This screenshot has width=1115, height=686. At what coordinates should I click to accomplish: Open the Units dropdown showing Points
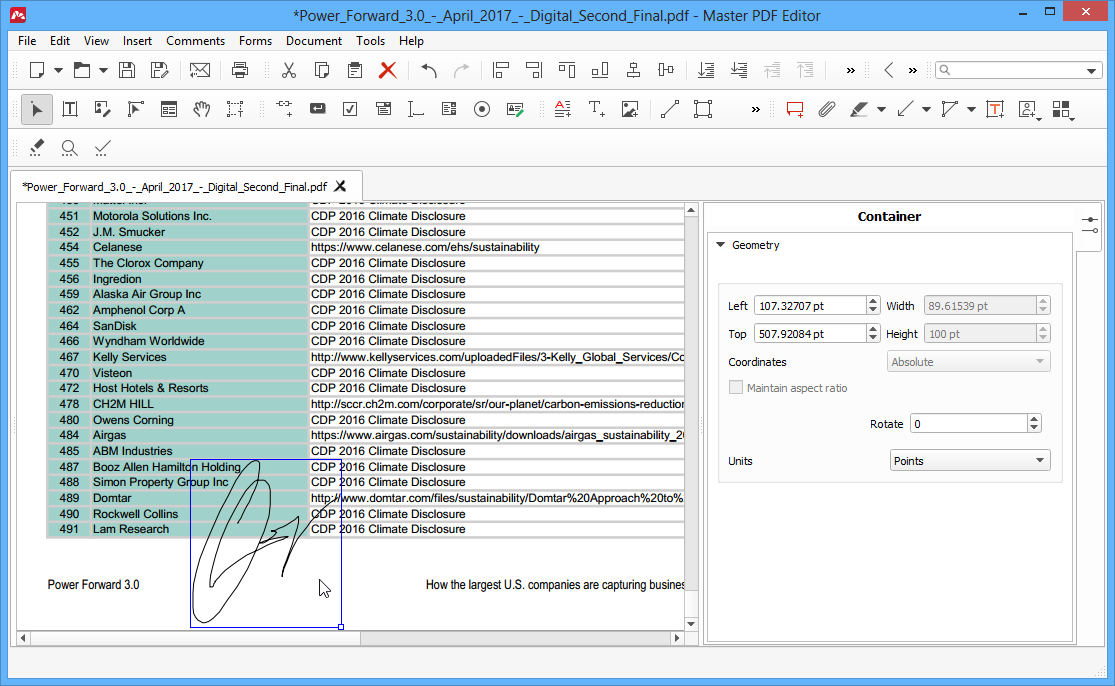click(970, 461)
